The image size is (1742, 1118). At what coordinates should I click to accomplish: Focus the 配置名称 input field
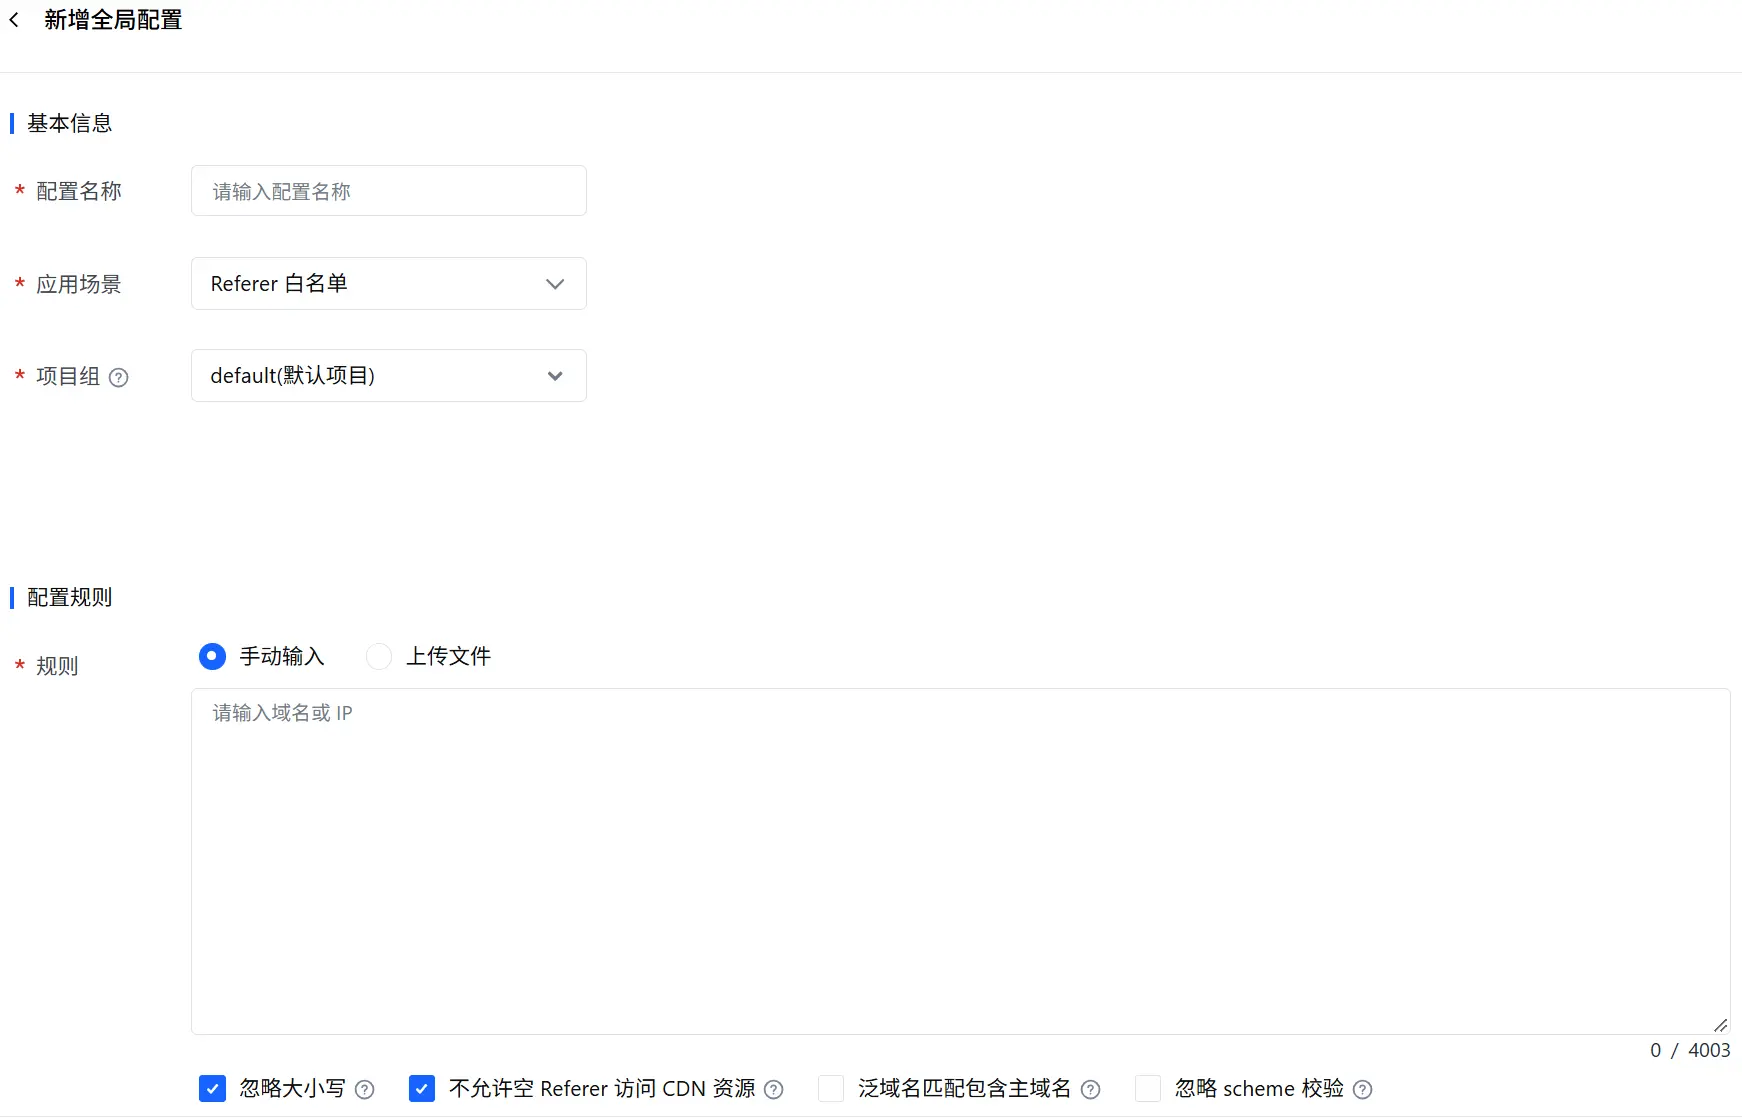tap(389, 191)
